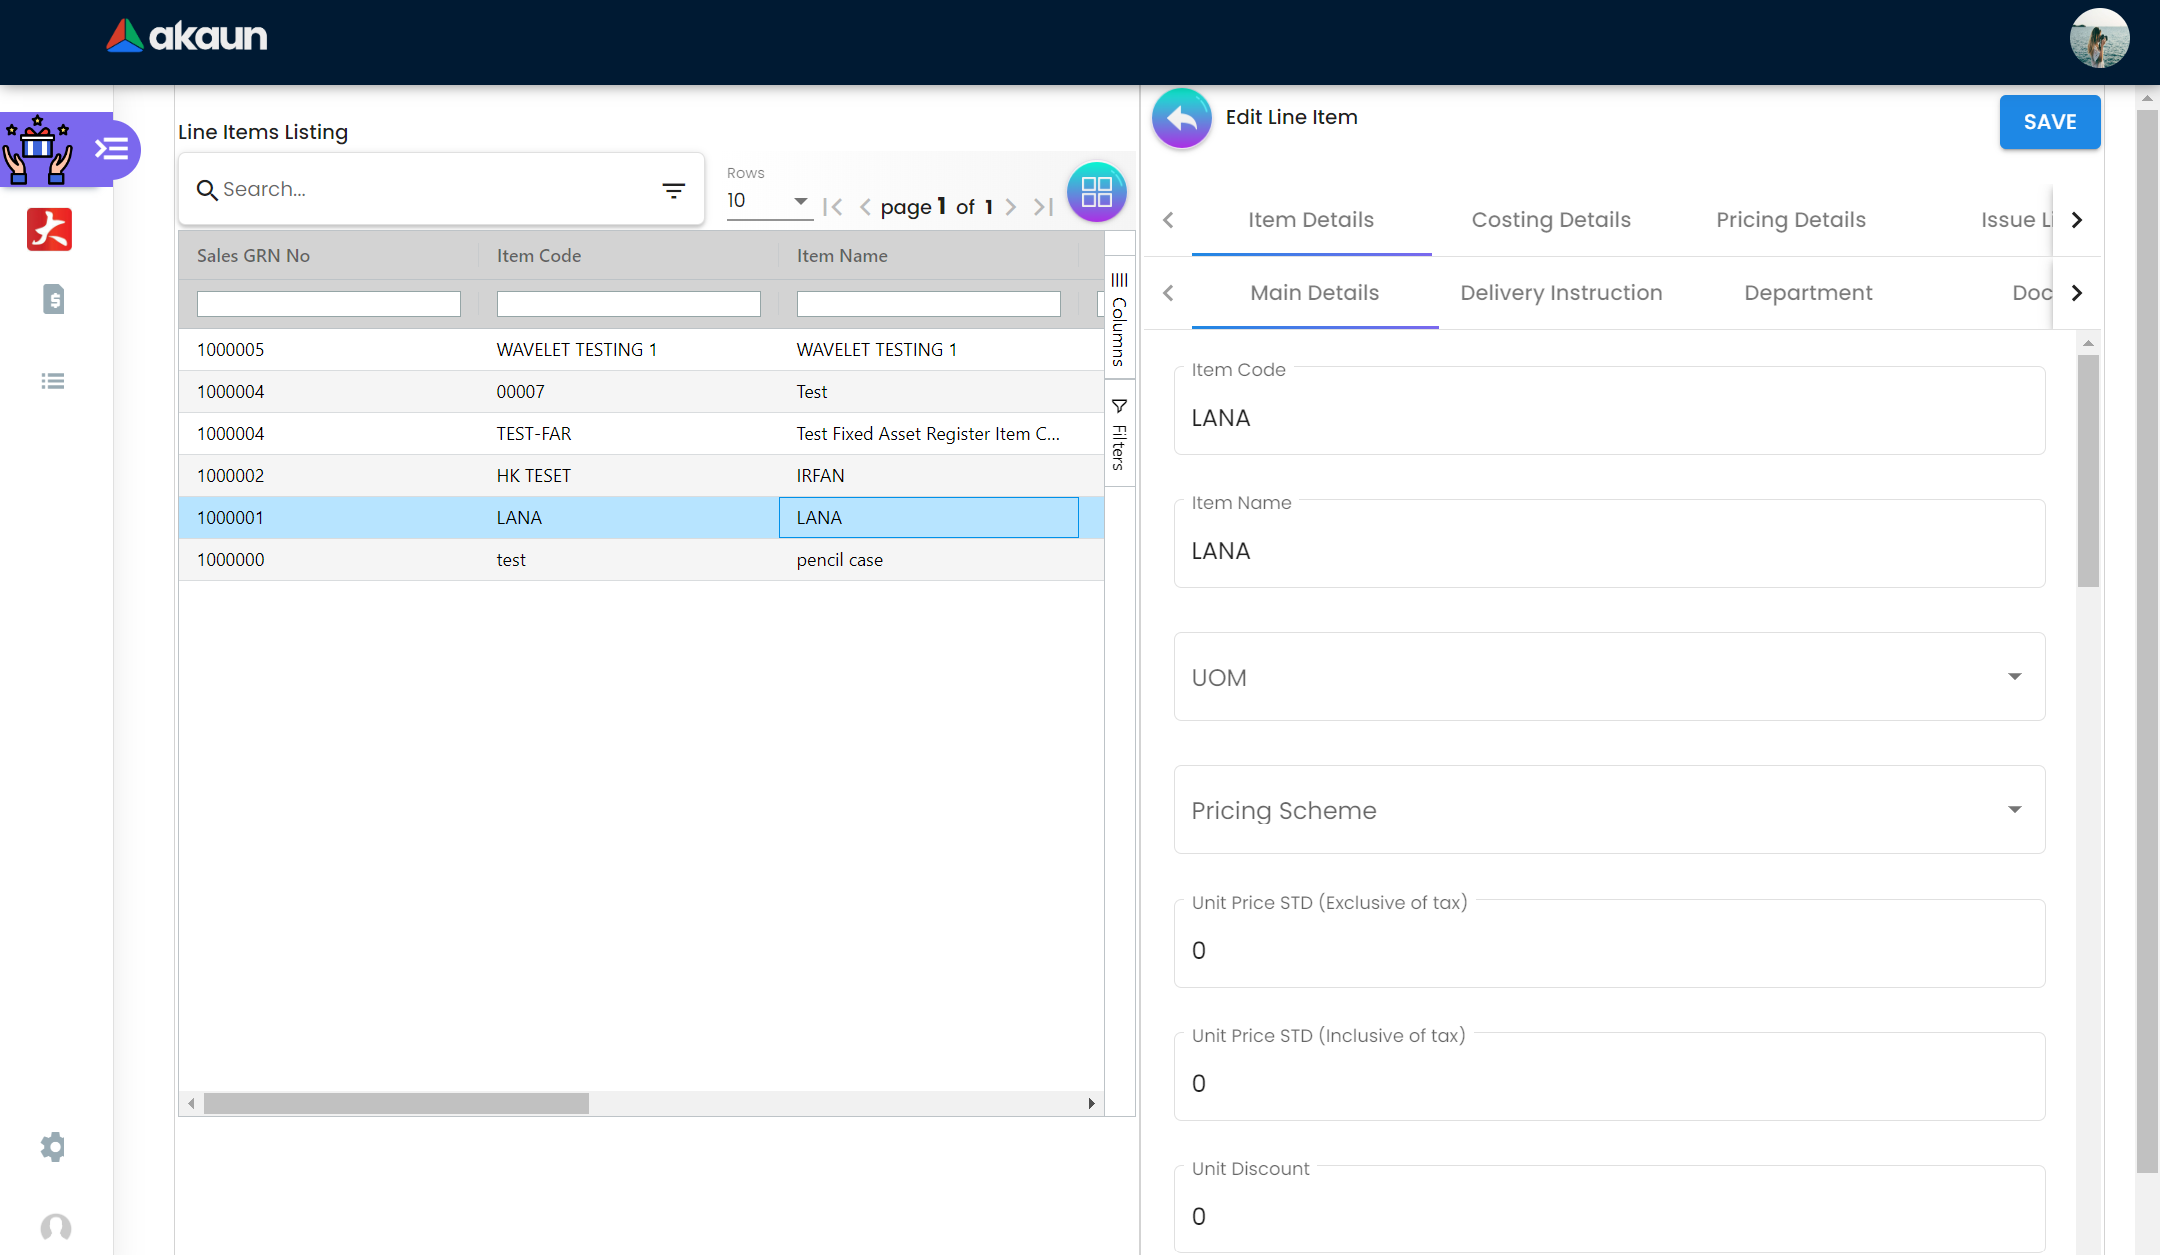Open the settings gear in sidebar
The width and height of the screenshot is (2160, 1255).
[x=53, y=1146]
